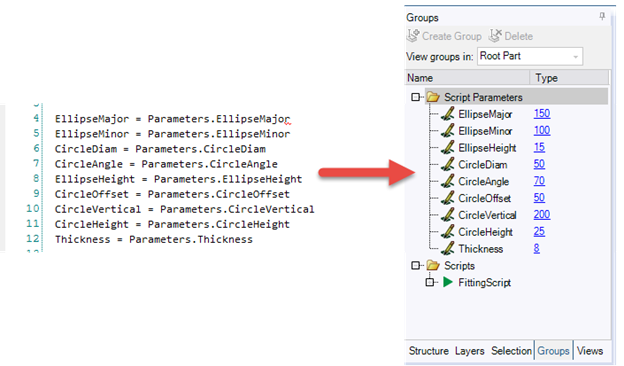Image resolution: width=624 pixels, height=366 pixels.
Task: Click the green FittingScript run icon
Action: pos(448,282)
